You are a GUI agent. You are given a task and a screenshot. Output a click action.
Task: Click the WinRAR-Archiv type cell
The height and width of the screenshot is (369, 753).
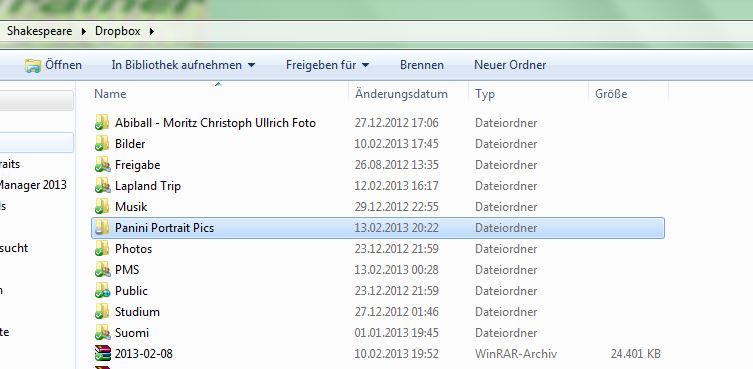pyautogui.click(x=516, y=354)
